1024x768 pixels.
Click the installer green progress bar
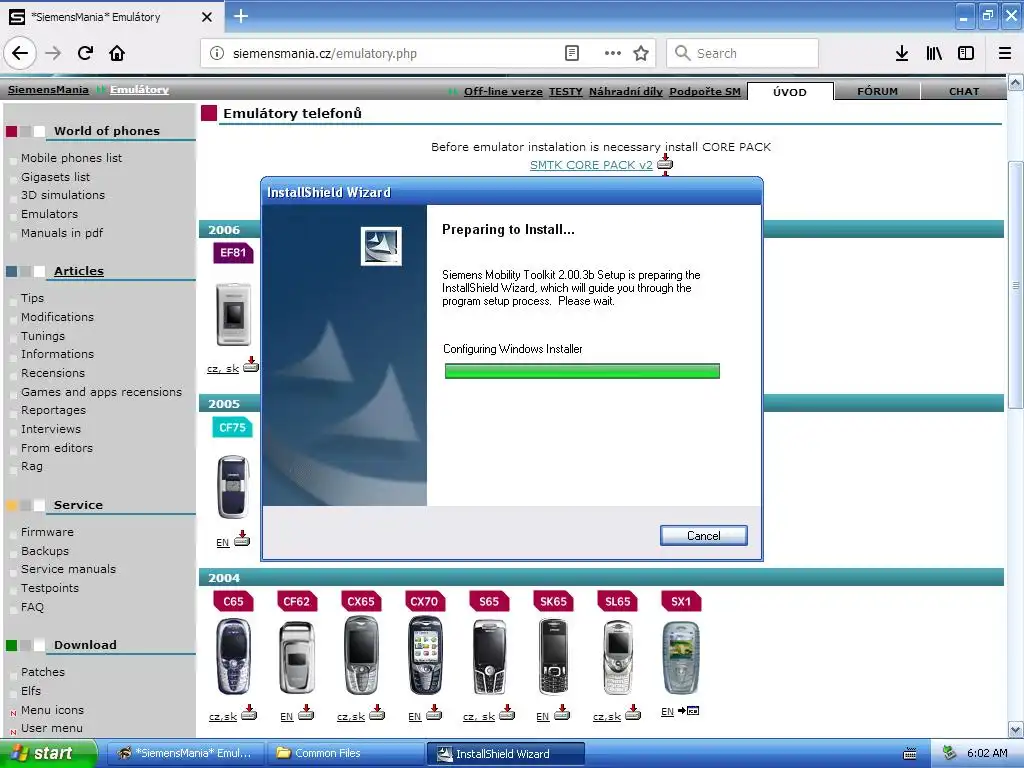[x=582, y=371]
